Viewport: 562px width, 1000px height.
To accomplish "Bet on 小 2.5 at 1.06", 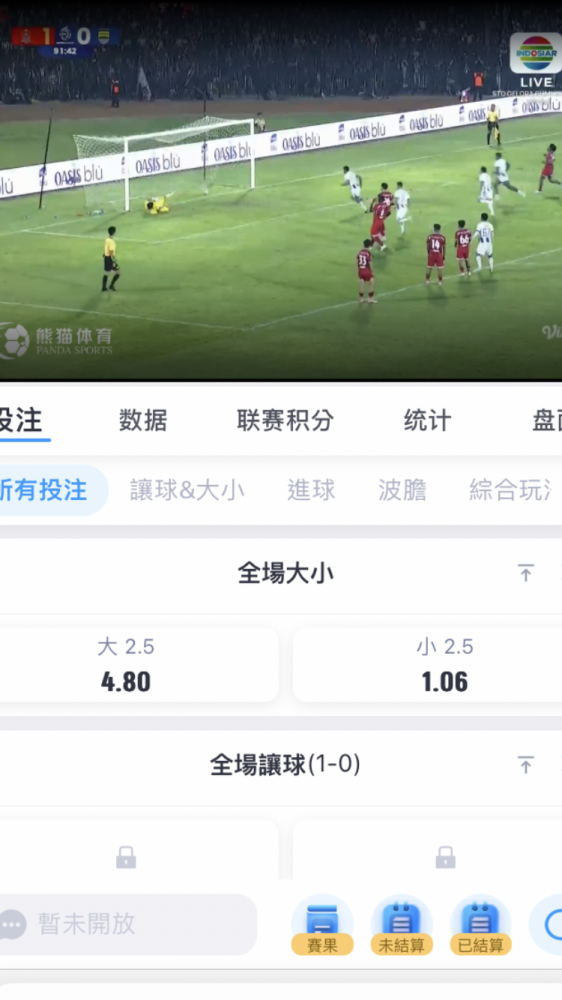I will click(x=445, y=665).
